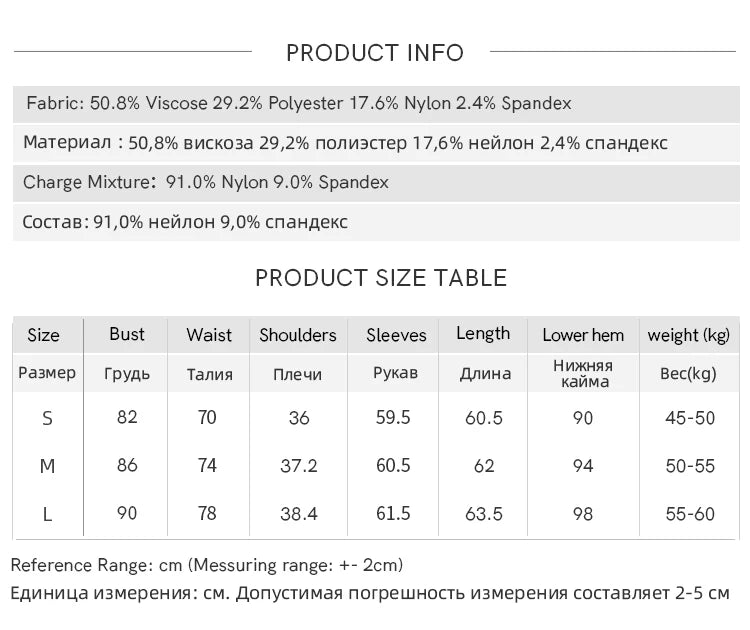
Task: Select the Shoulders column header
Action: [x=298, y=335]
